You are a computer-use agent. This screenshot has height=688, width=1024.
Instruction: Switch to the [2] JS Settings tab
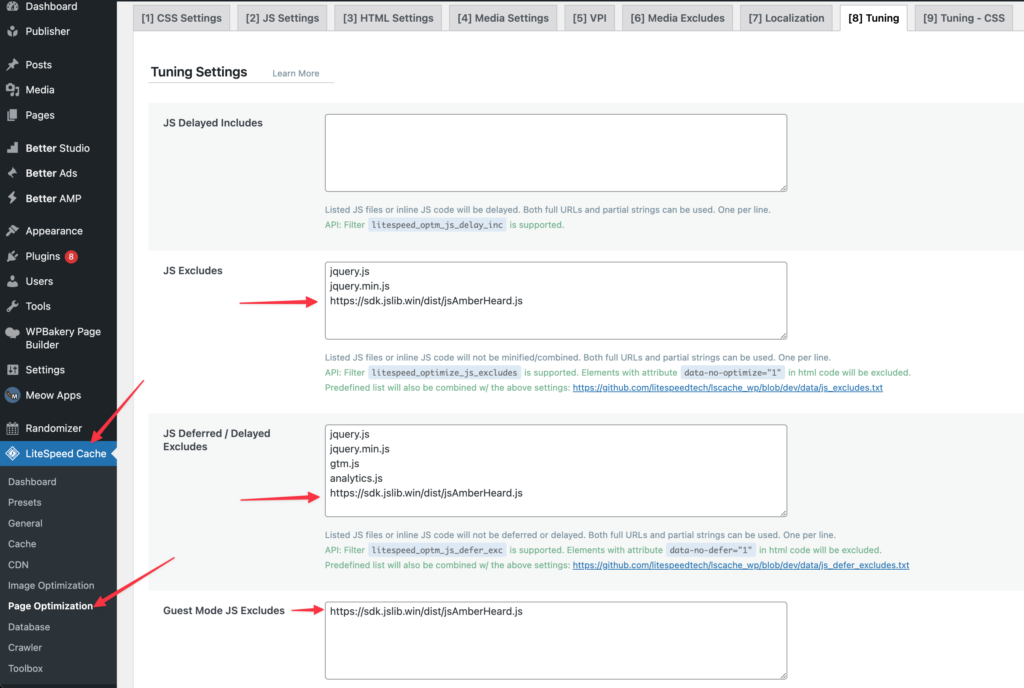pos(282,18)
